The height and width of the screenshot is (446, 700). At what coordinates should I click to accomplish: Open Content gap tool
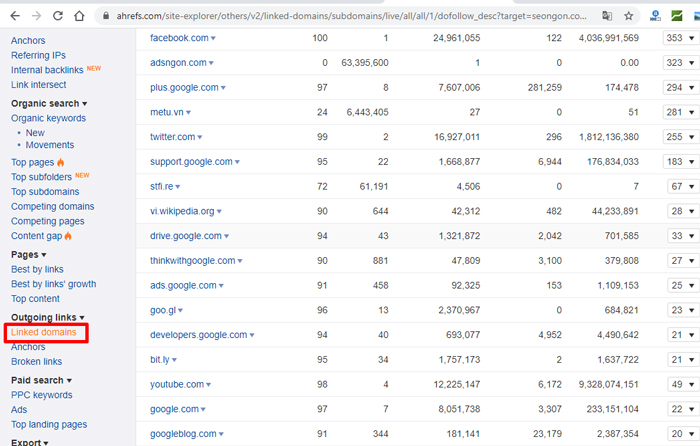(37, 236)
